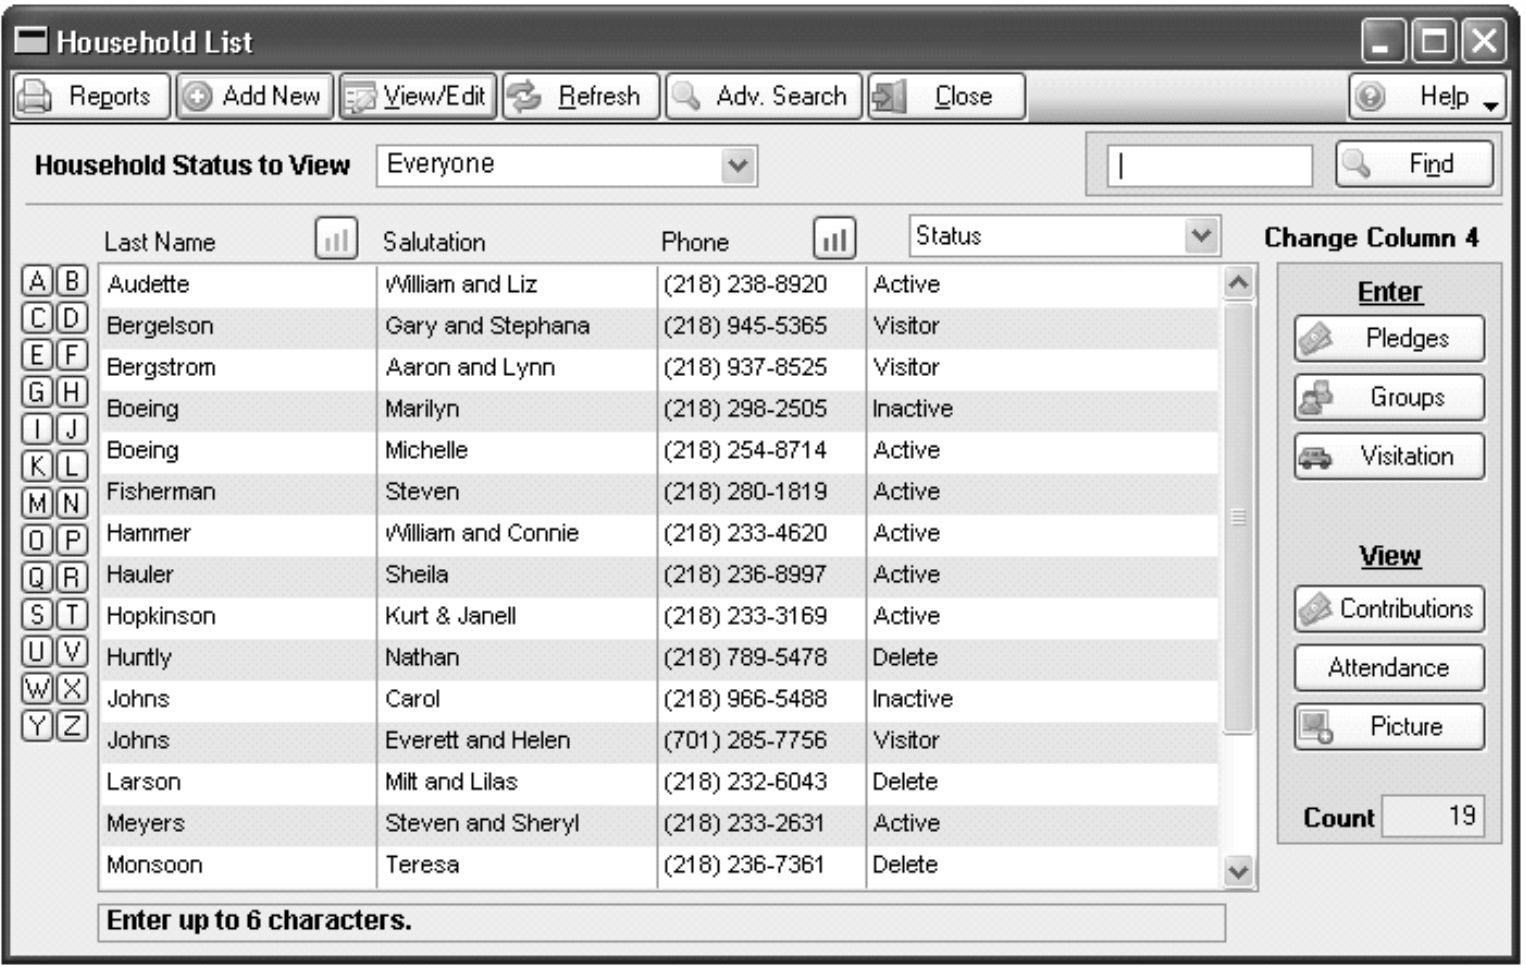Jump to letter M in alphabet index

[x=37, y=503]
